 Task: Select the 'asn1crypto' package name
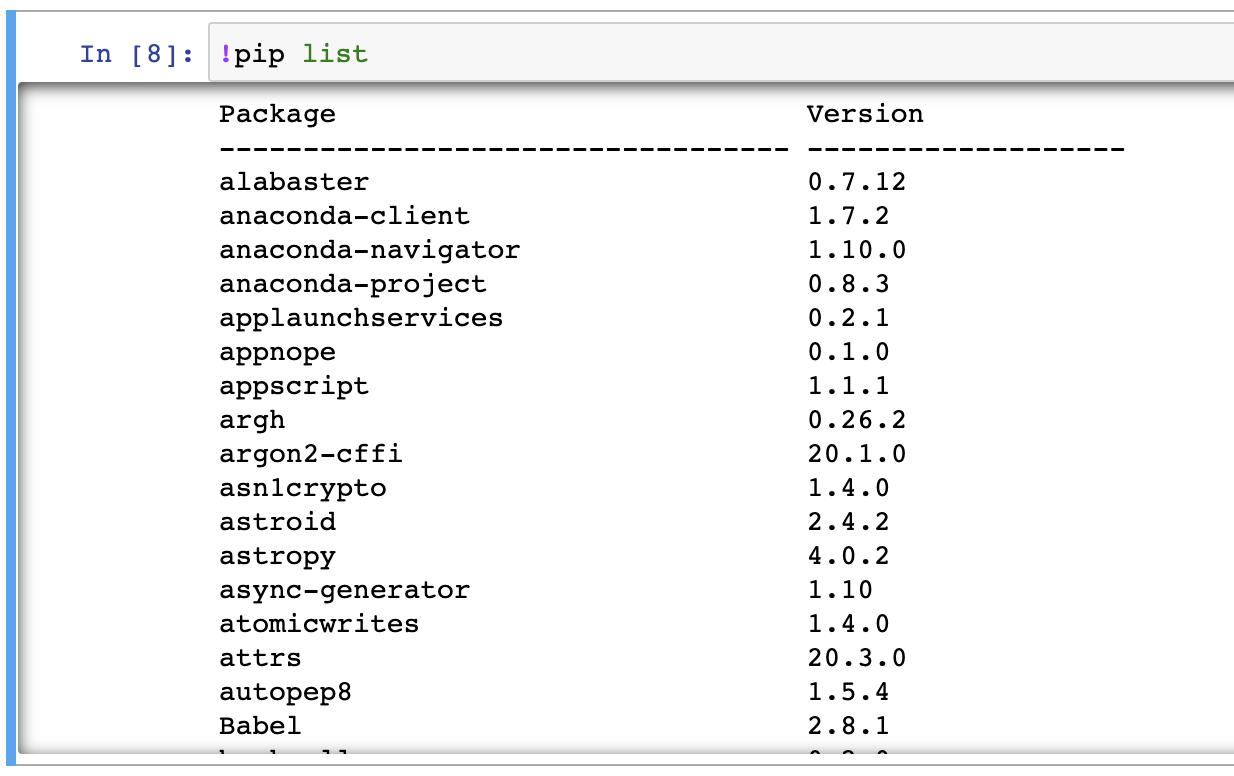click(303, 488)
